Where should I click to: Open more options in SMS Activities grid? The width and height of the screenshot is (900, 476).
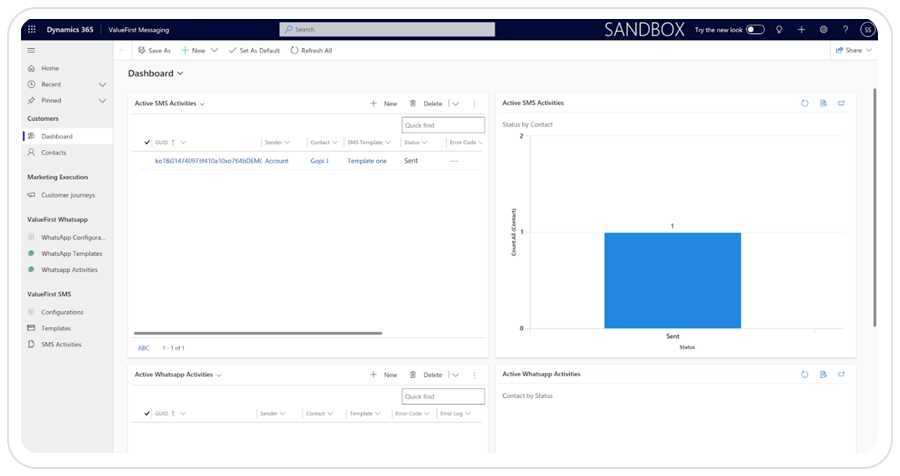tap(474, 104)
